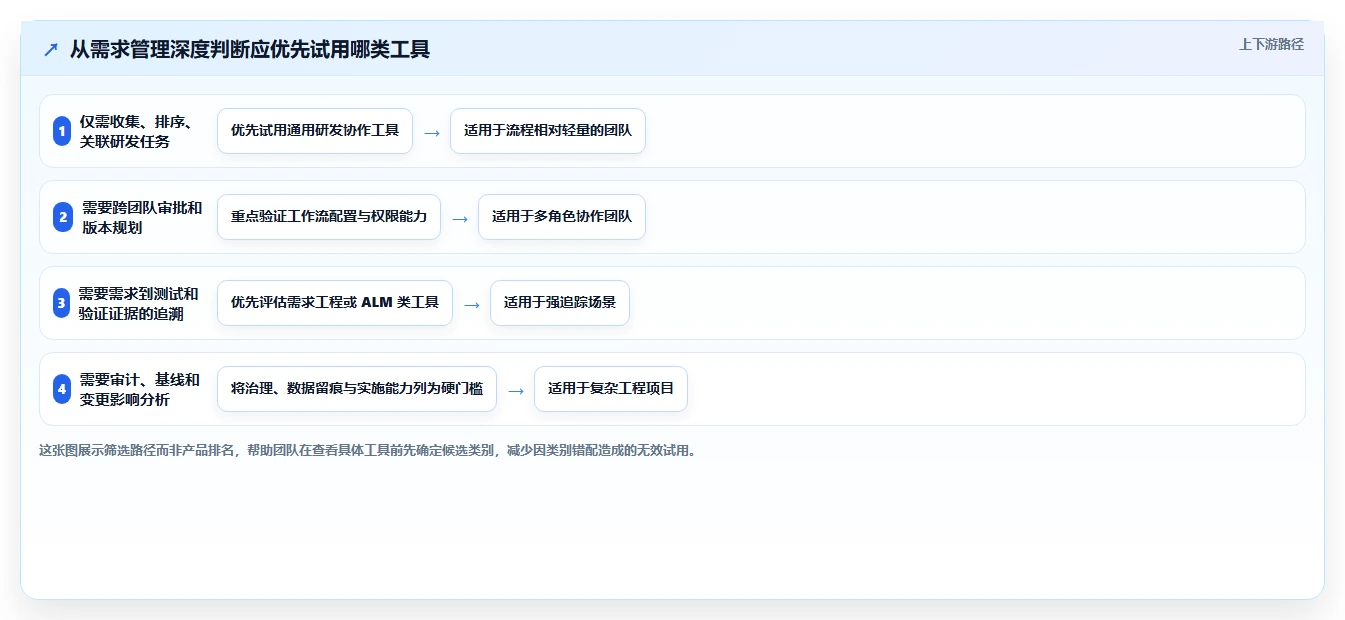Select the 将治理、数据留痕与实施能力列为硬门槛 box
This screenshot has width=1345, height=620.
coord(357,389)
